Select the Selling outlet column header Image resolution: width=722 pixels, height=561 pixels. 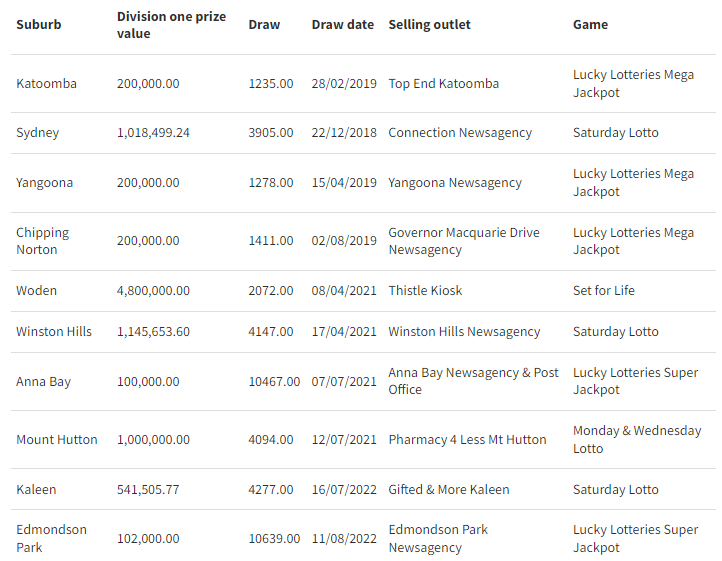coord(429,25)
